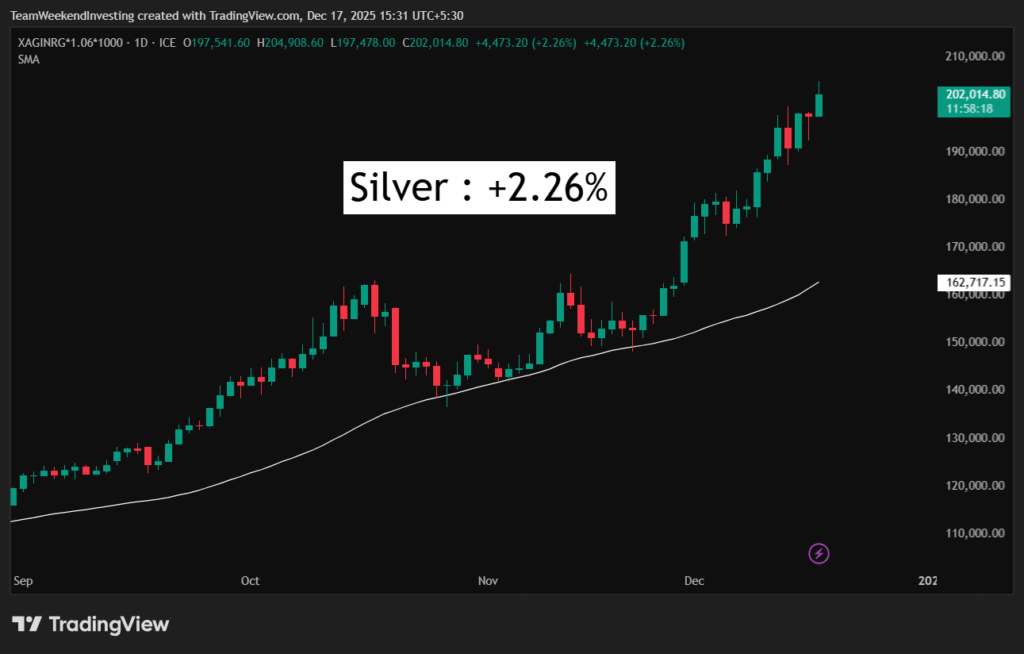Click the Sep label on time axis
1024x654 pixels.
pos(21,580)
